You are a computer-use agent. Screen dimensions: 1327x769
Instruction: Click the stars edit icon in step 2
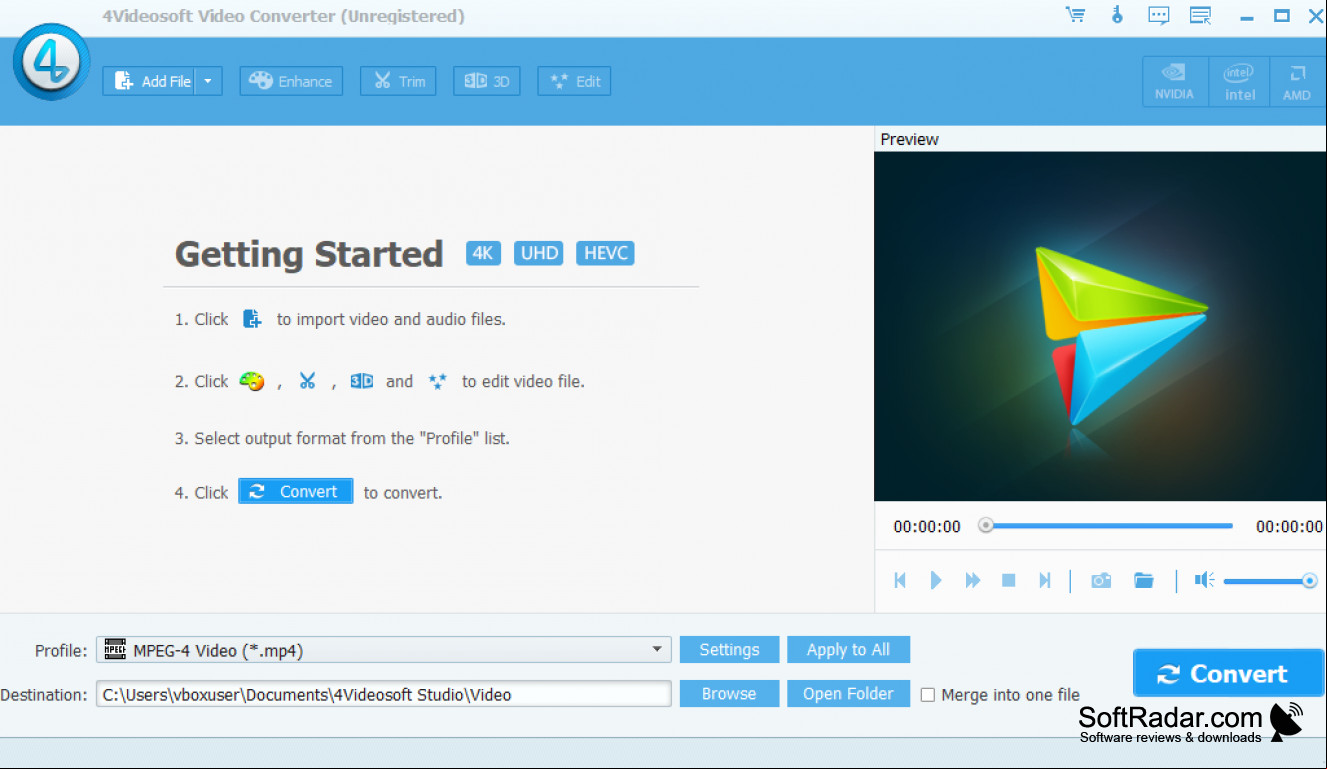(437, 381)
